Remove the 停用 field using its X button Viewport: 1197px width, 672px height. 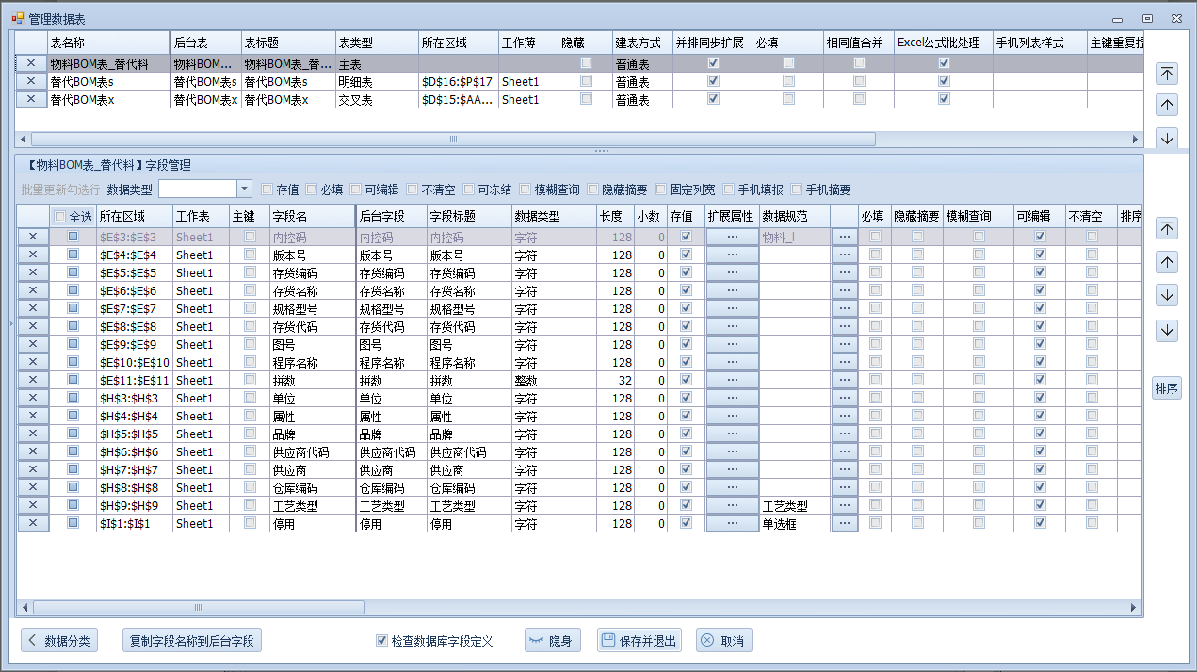pyautogui.click(x=32, y=523)
